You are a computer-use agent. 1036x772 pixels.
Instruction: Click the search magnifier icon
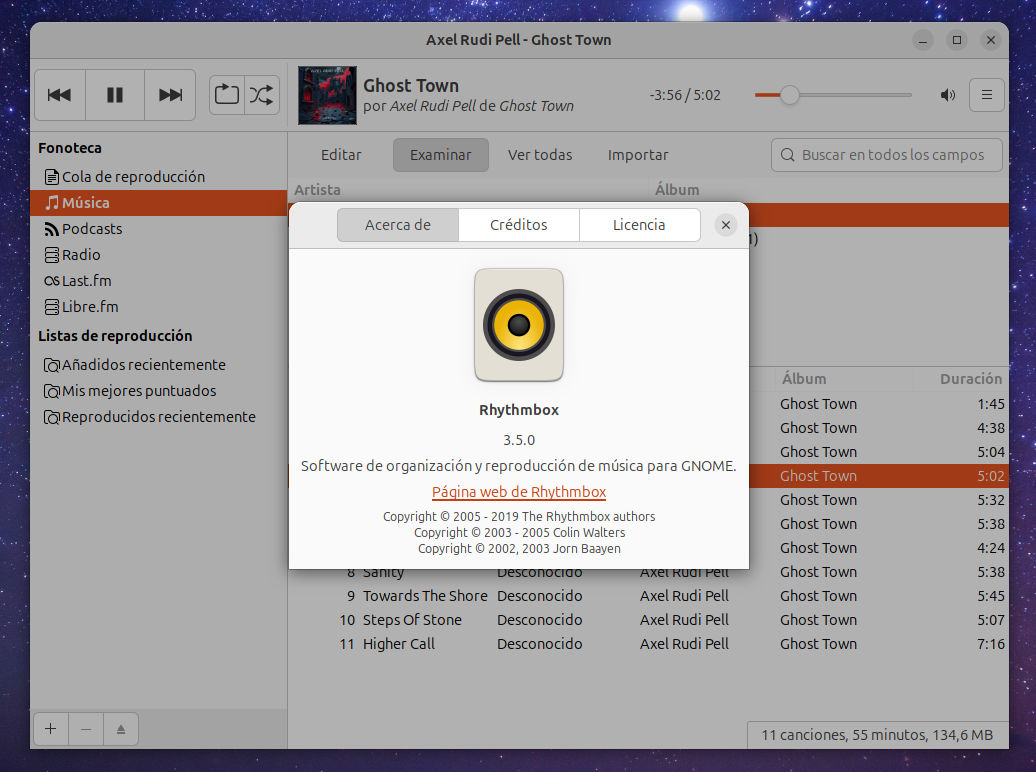tap(788, 155)
